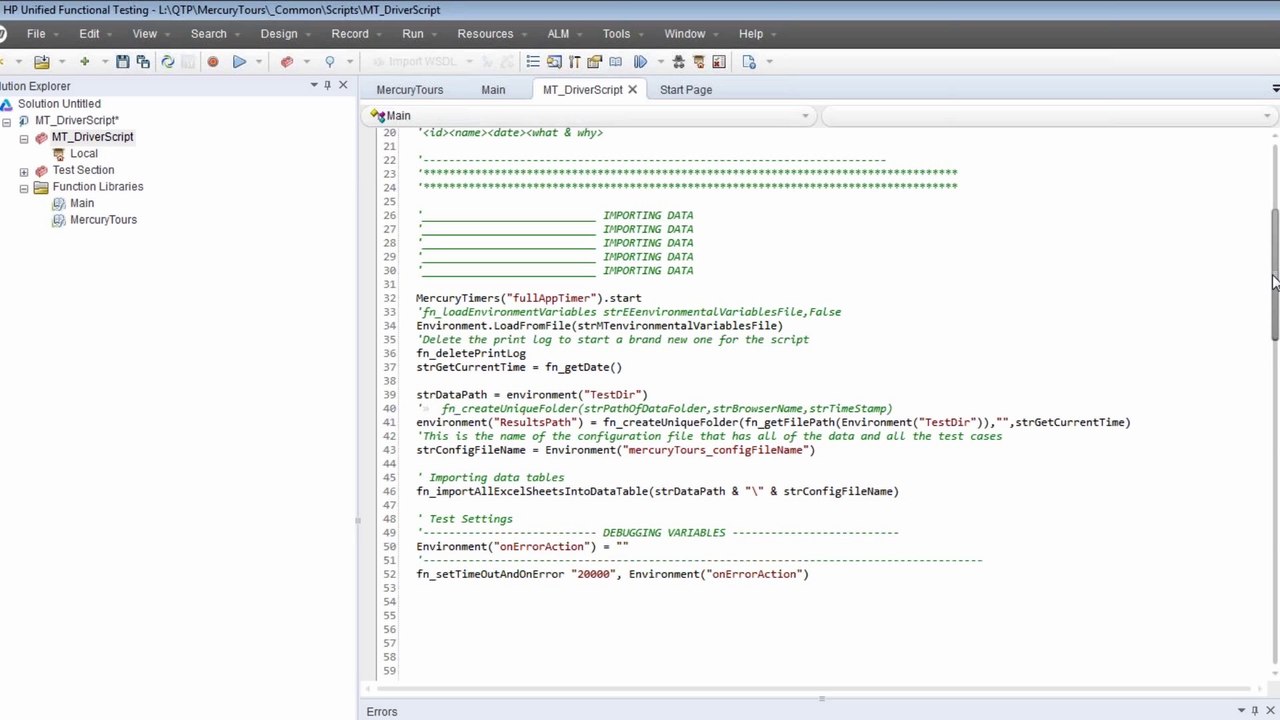
Task: Click the Errors panel title
Action: [x=382, y=712]
